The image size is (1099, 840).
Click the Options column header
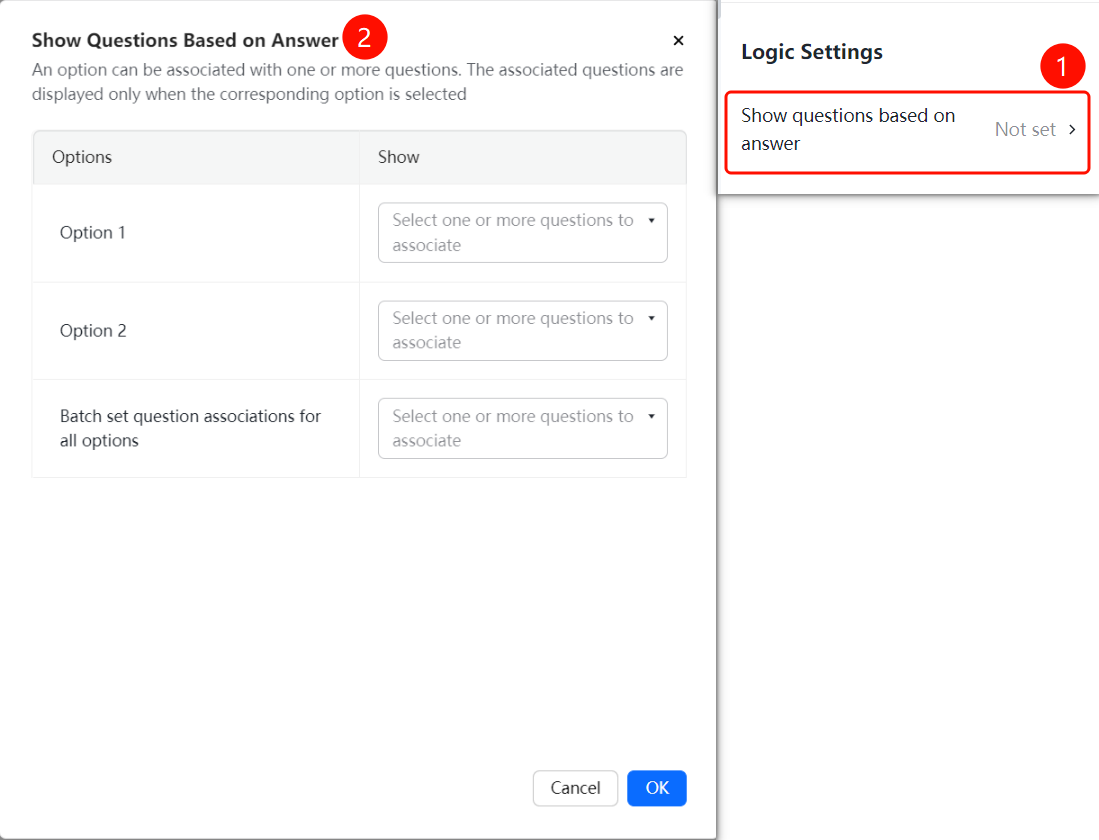point(82,157)
